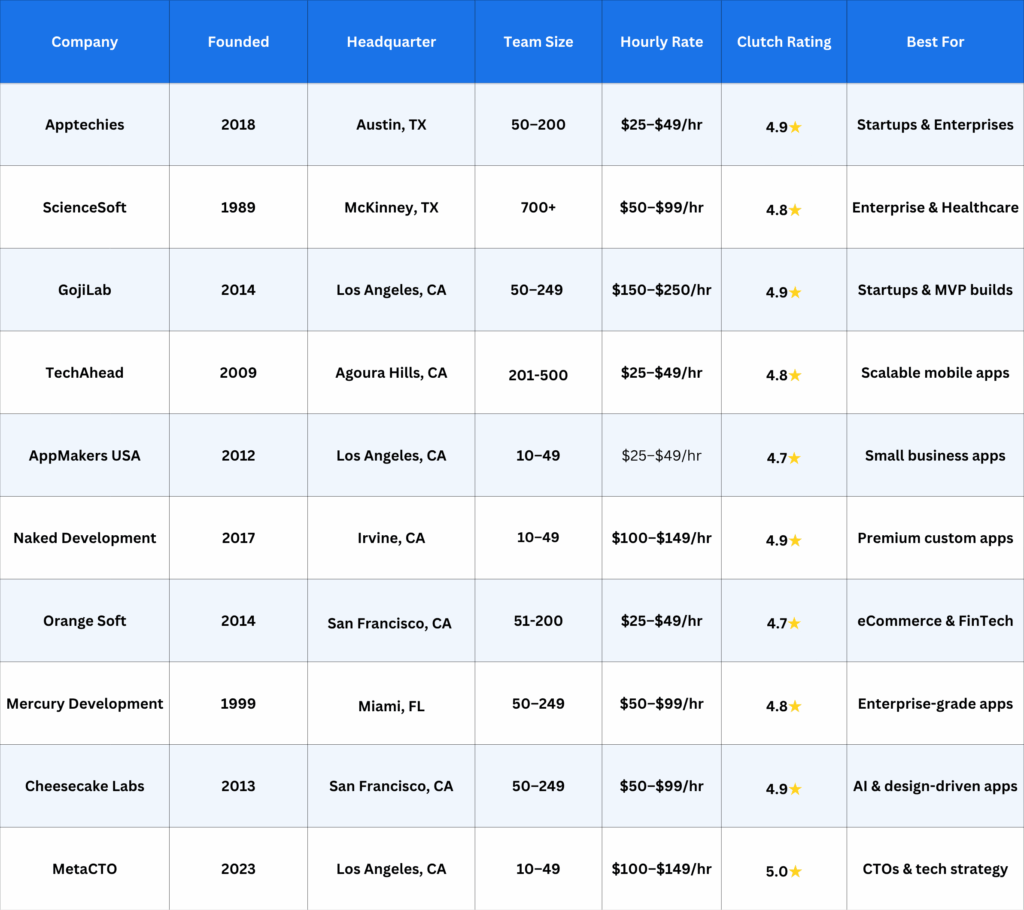Click eCommerce & FinTech cell
Viewport: 1024px width, 910px height.
[935, 621]
